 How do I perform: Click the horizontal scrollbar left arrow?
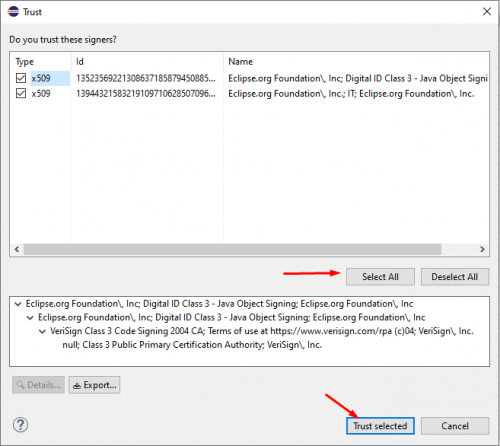(17, 249)
